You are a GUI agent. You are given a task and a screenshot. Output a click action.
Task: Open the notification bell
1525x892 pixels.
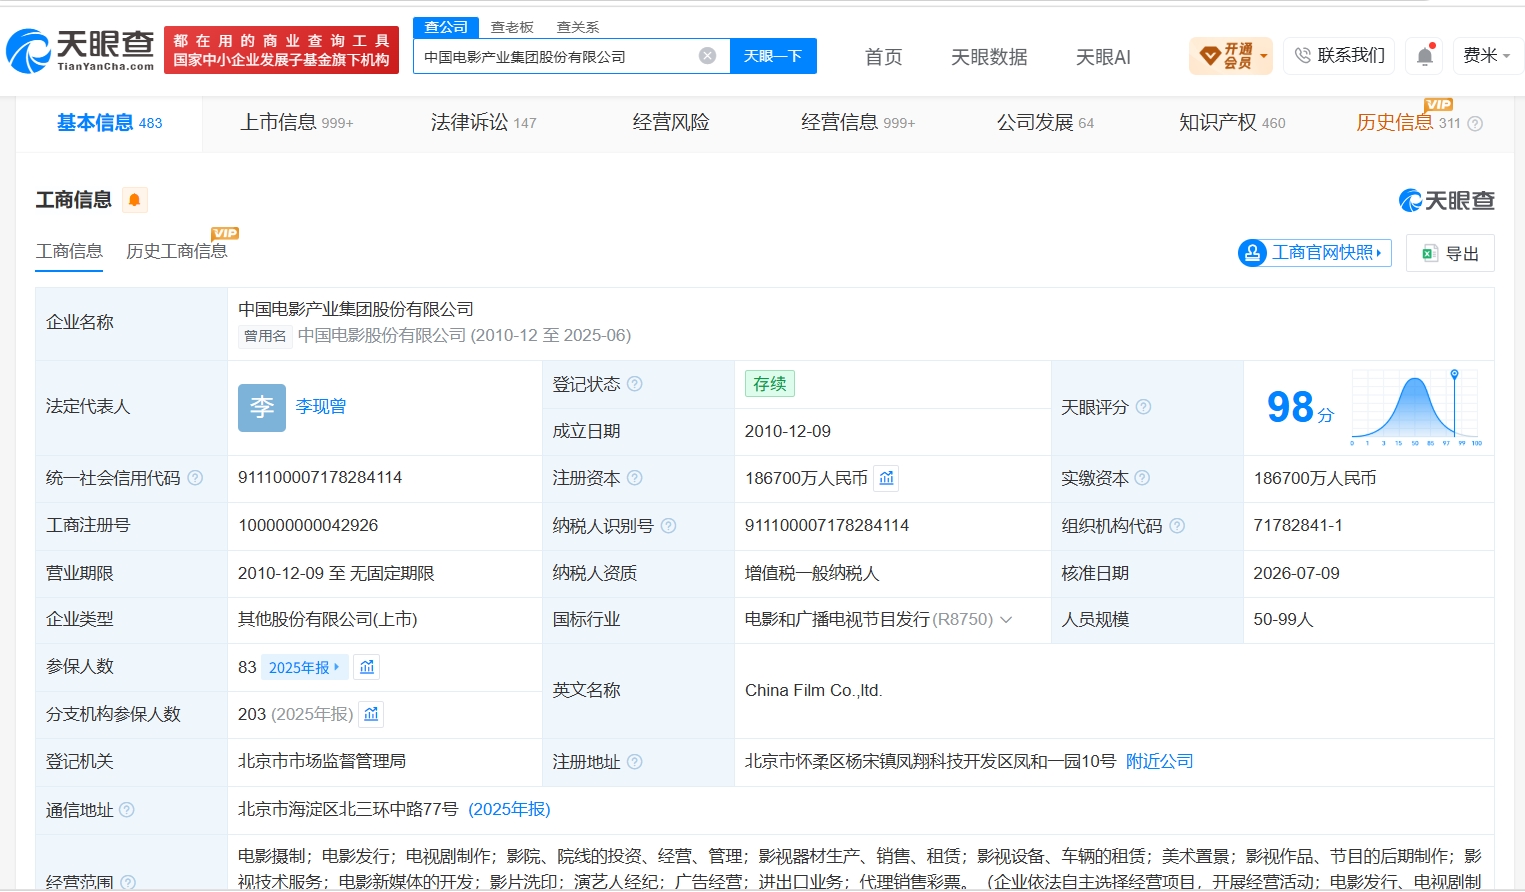[x=1425, y=56]
